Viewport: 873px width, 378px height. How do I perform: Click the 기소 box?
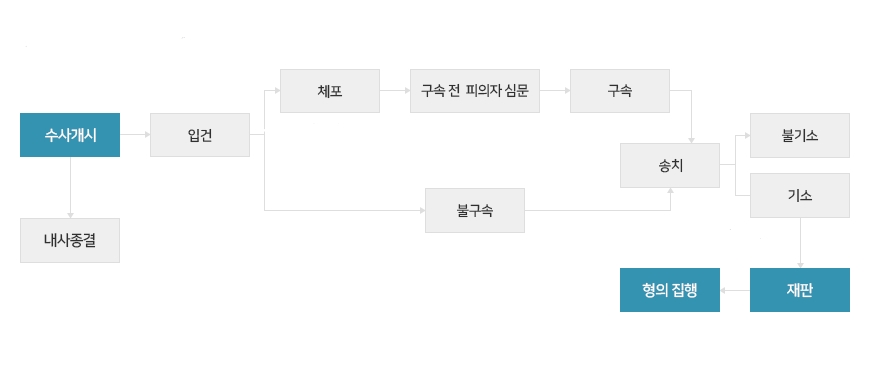pos(800,195)
